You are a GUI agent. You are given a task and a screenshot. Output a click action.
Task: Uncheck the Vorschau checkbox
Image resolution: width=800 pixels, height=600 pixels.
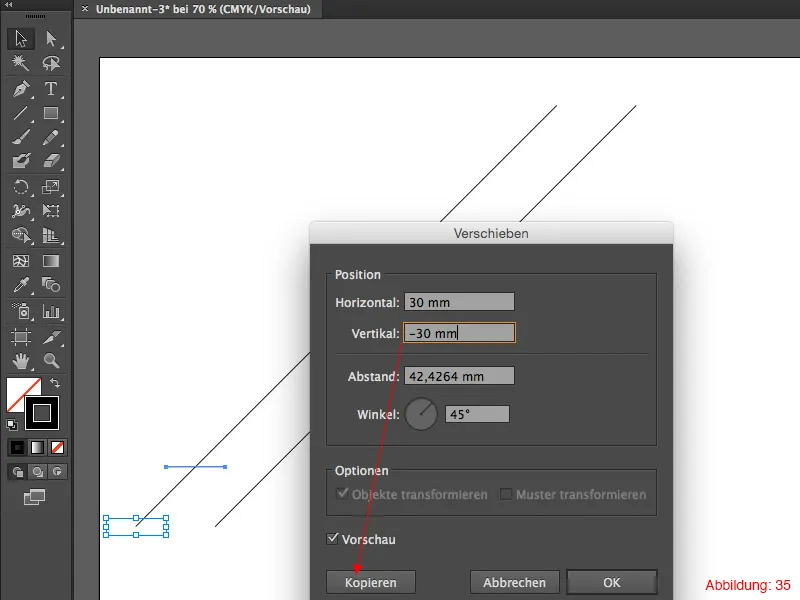point(332,539)
